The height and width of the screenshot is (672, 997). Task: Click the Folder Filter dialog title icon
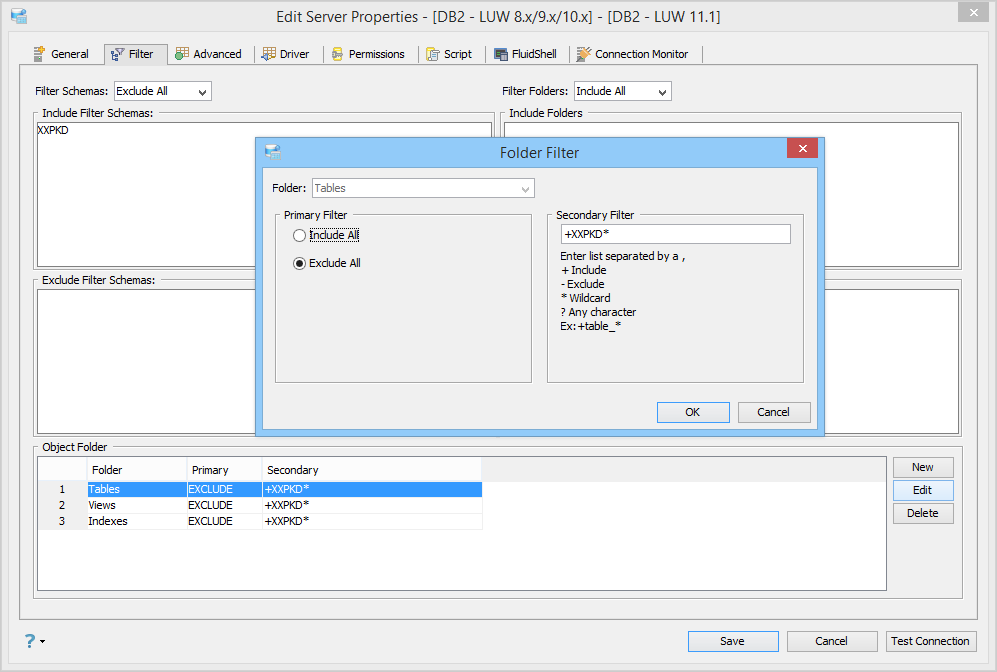pyautogui.click(x=273, y=152)
